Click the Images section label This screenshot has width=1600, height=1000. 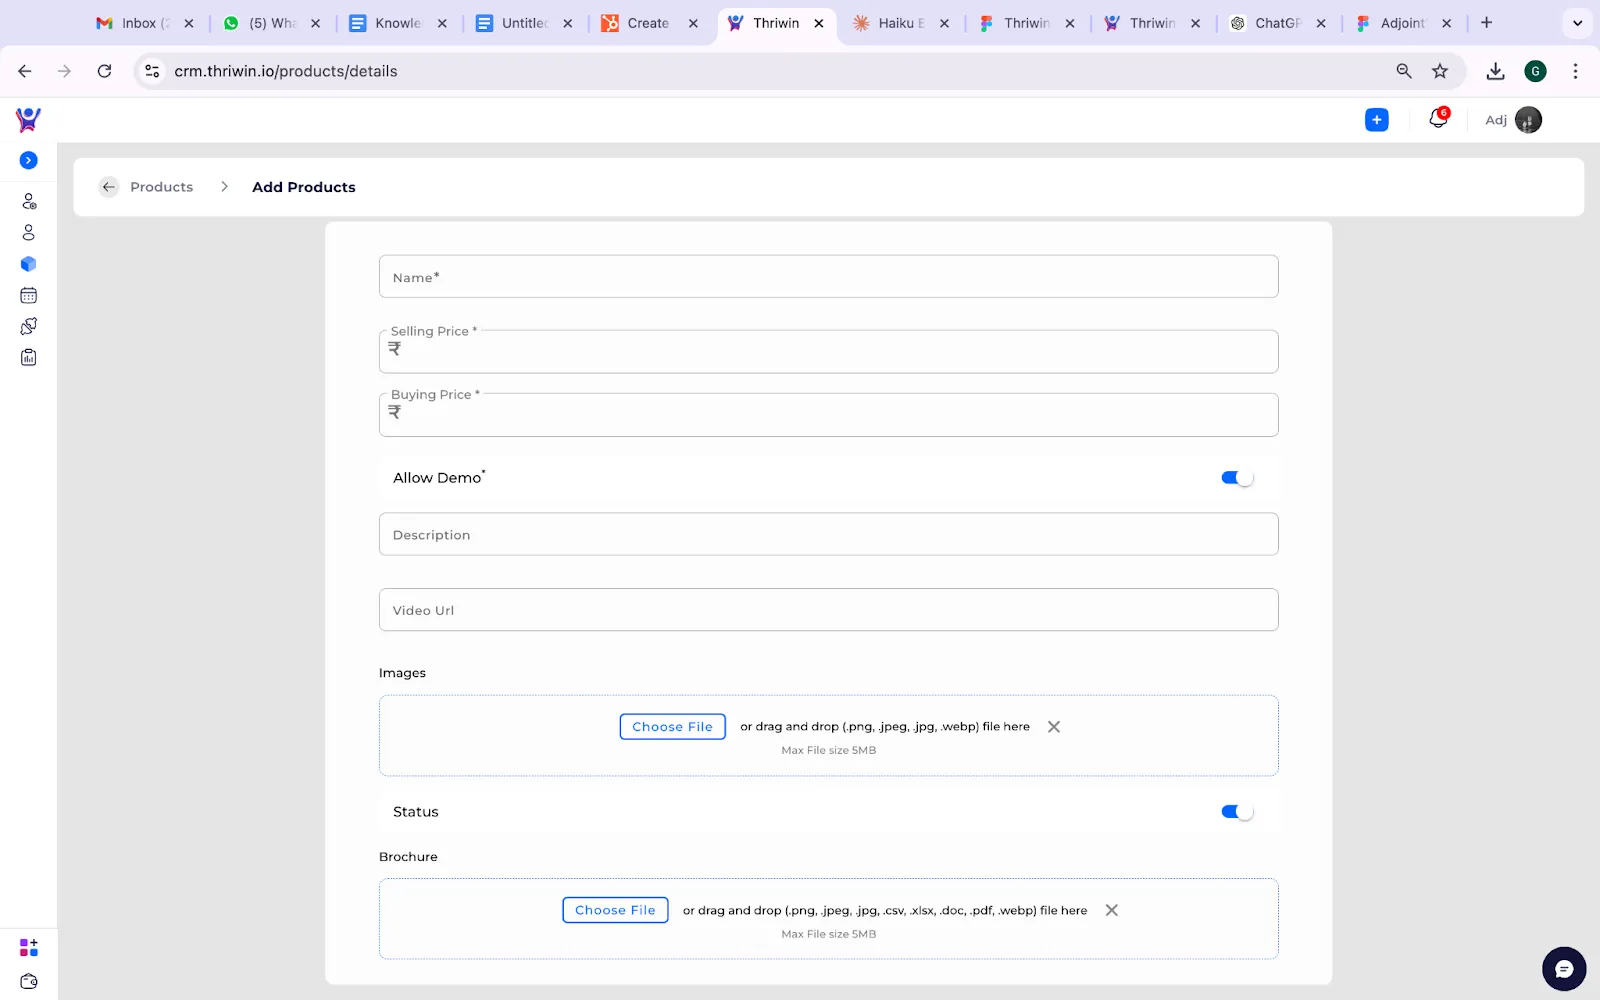[x=402, y=673]
